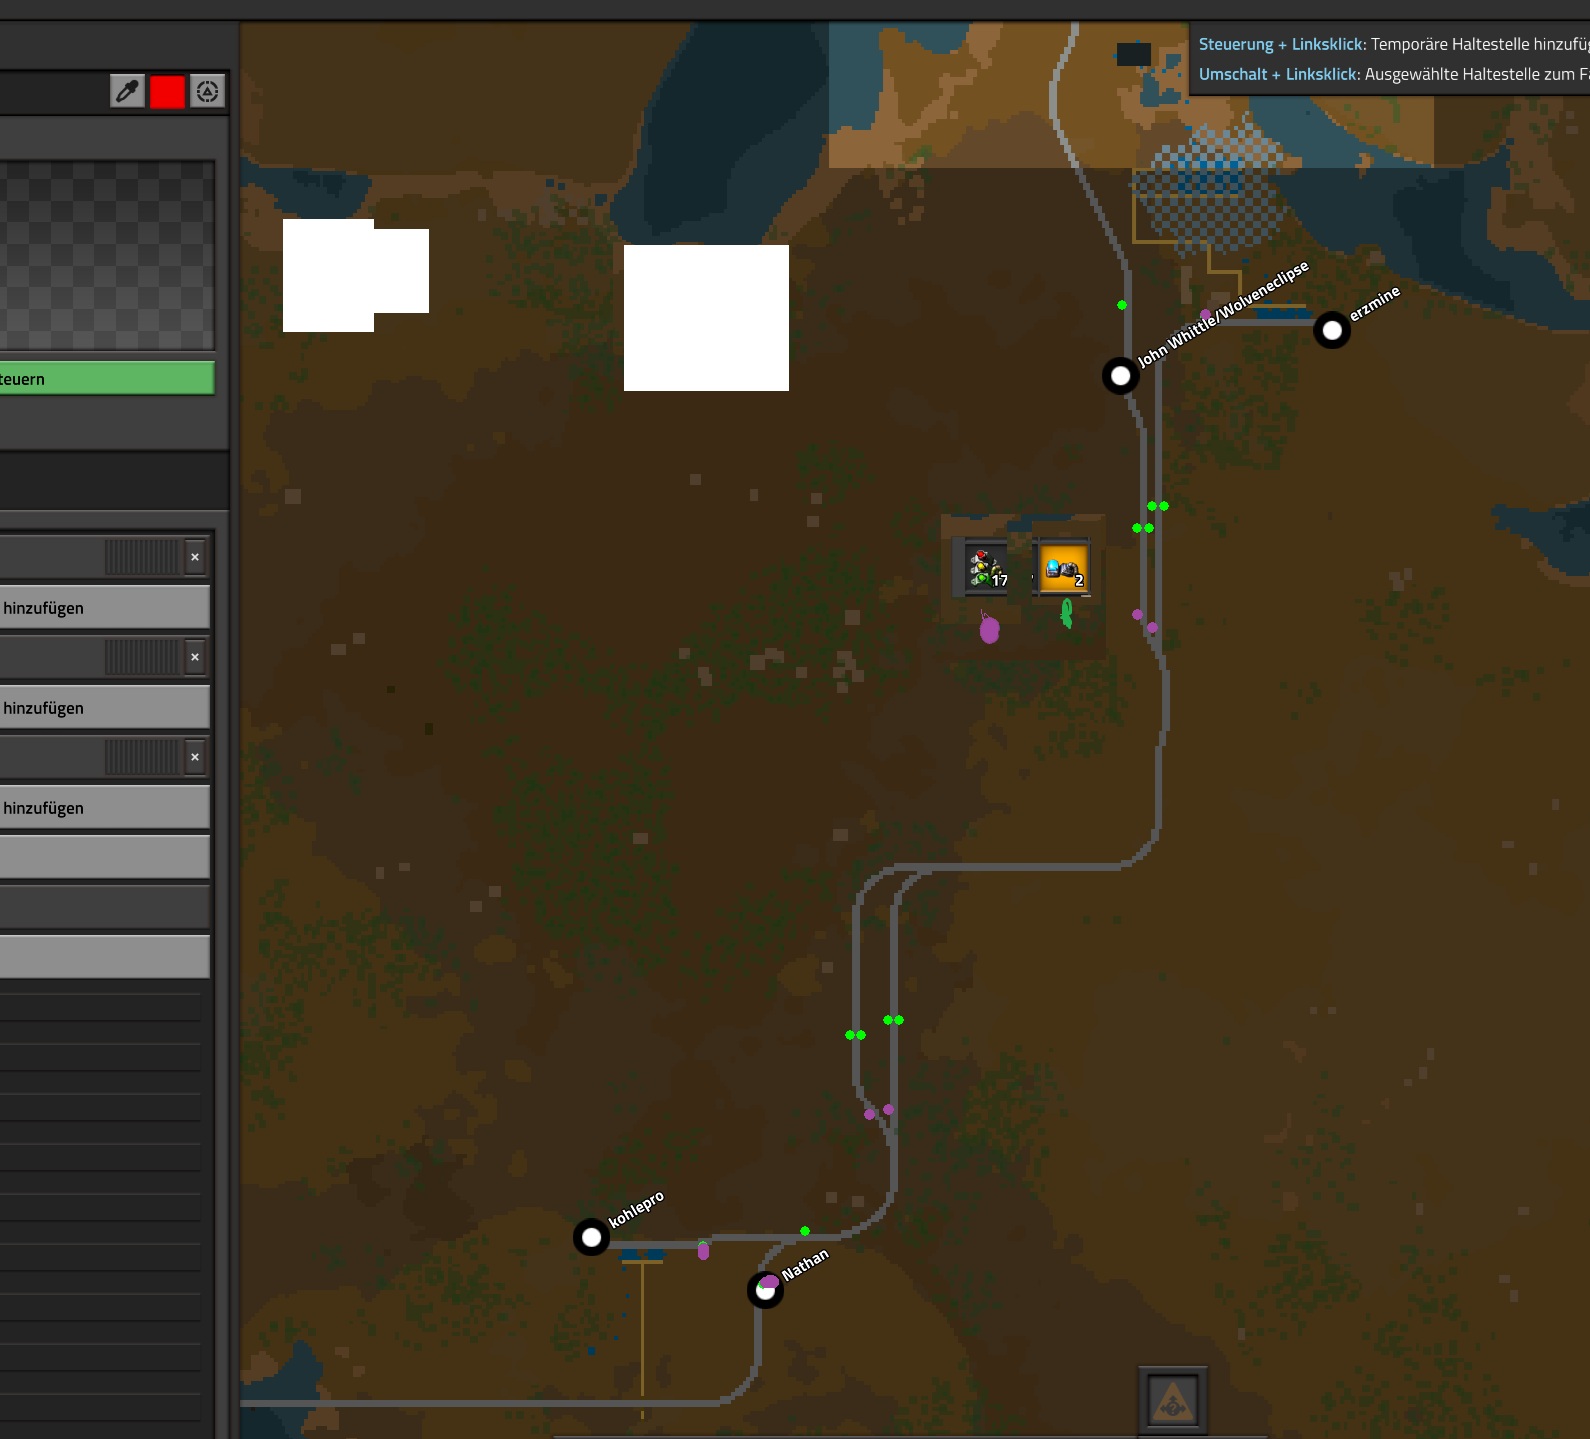
Task: Click the eyedropper color picker icon
Action: tap(127, 92)
